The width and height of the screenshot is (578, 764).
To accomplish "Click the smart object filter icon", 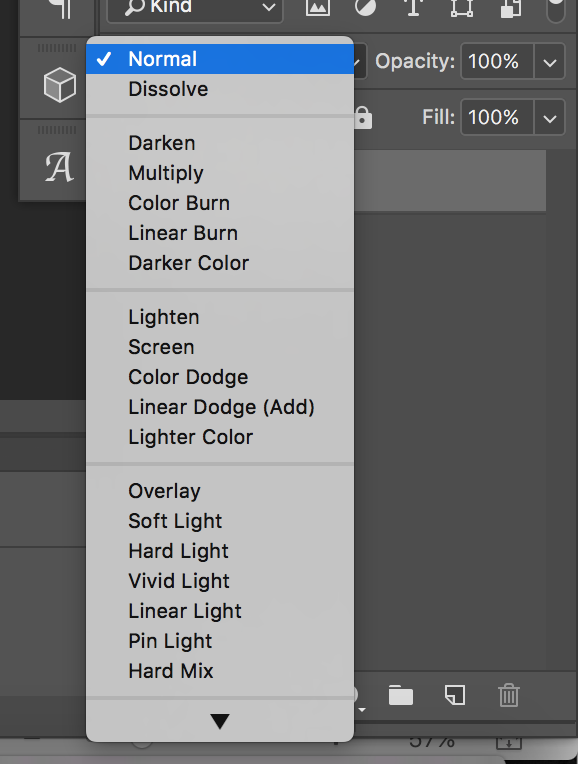I will [x=511, y=8].
